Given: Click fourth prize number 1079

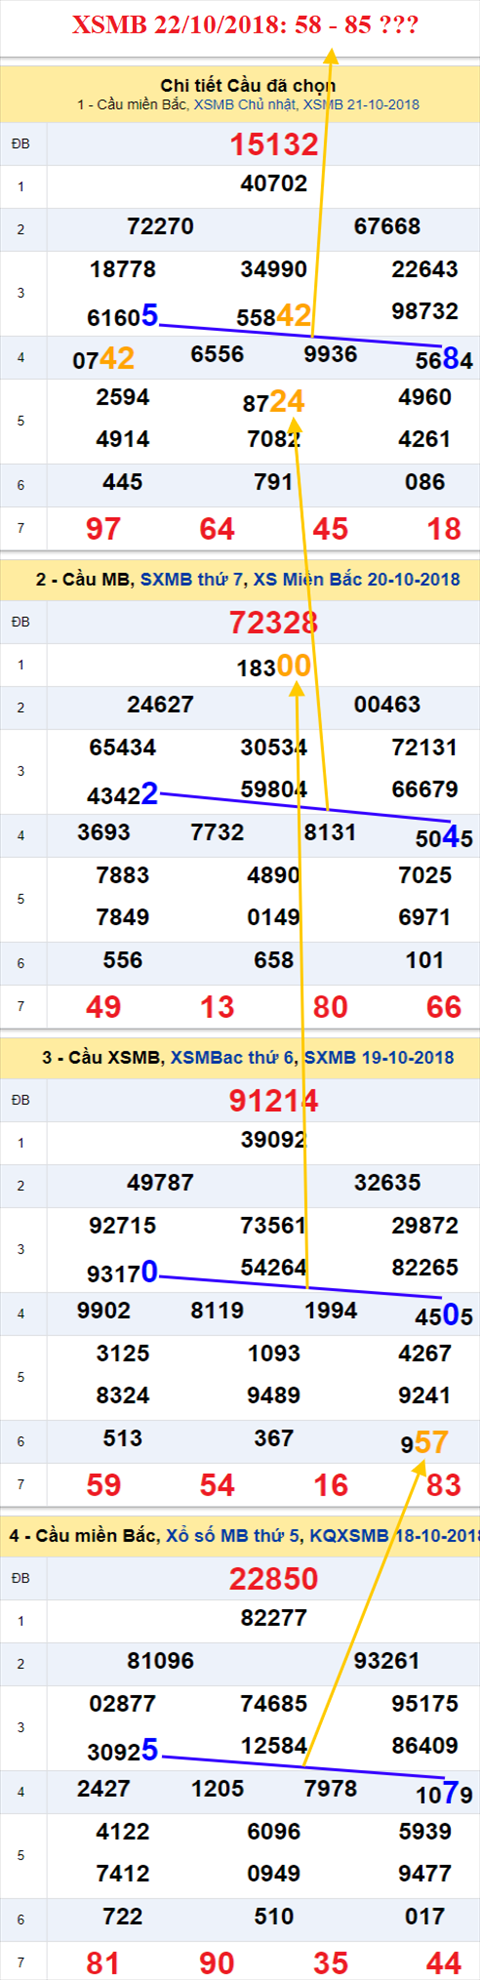Looking at the screenshot, I should click(444, 1792).
